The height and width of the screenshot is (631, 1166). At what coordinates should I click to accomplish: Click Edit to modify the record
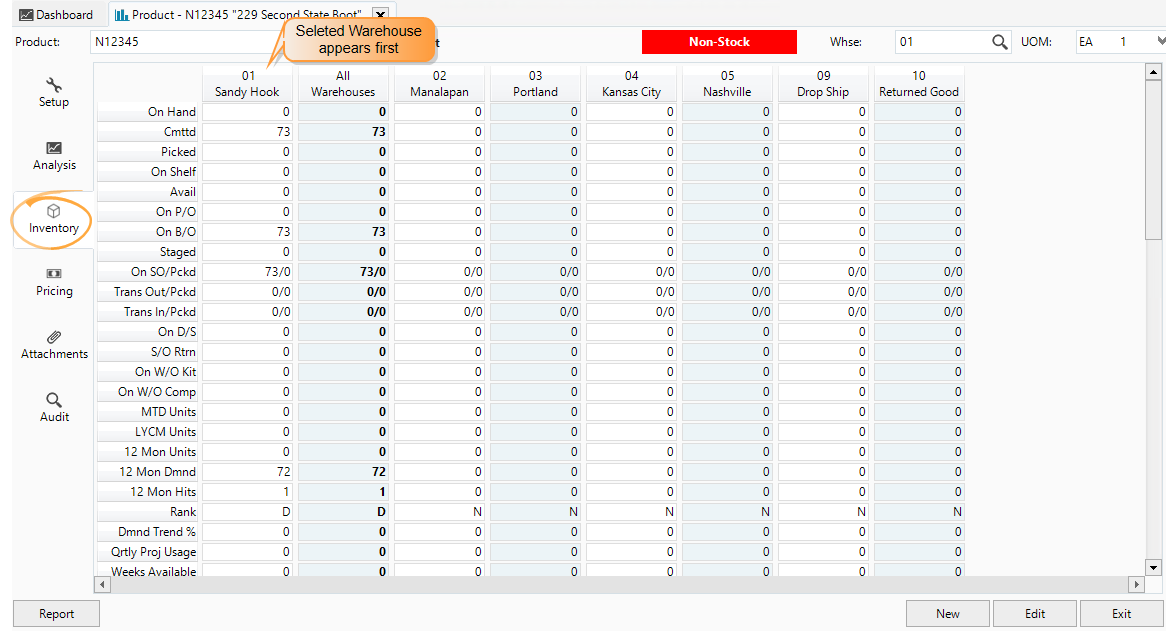point(1034,613)
